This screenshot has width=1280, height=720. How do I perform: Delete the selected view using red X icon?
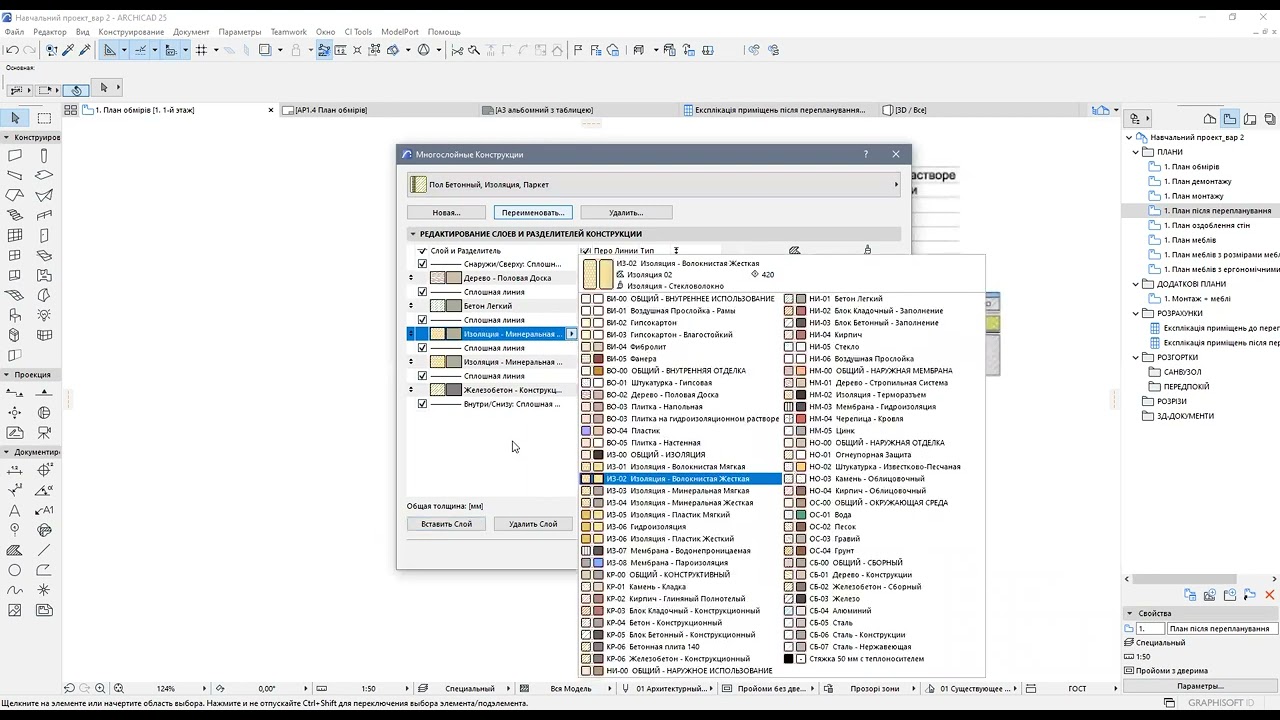point(1270,595)
